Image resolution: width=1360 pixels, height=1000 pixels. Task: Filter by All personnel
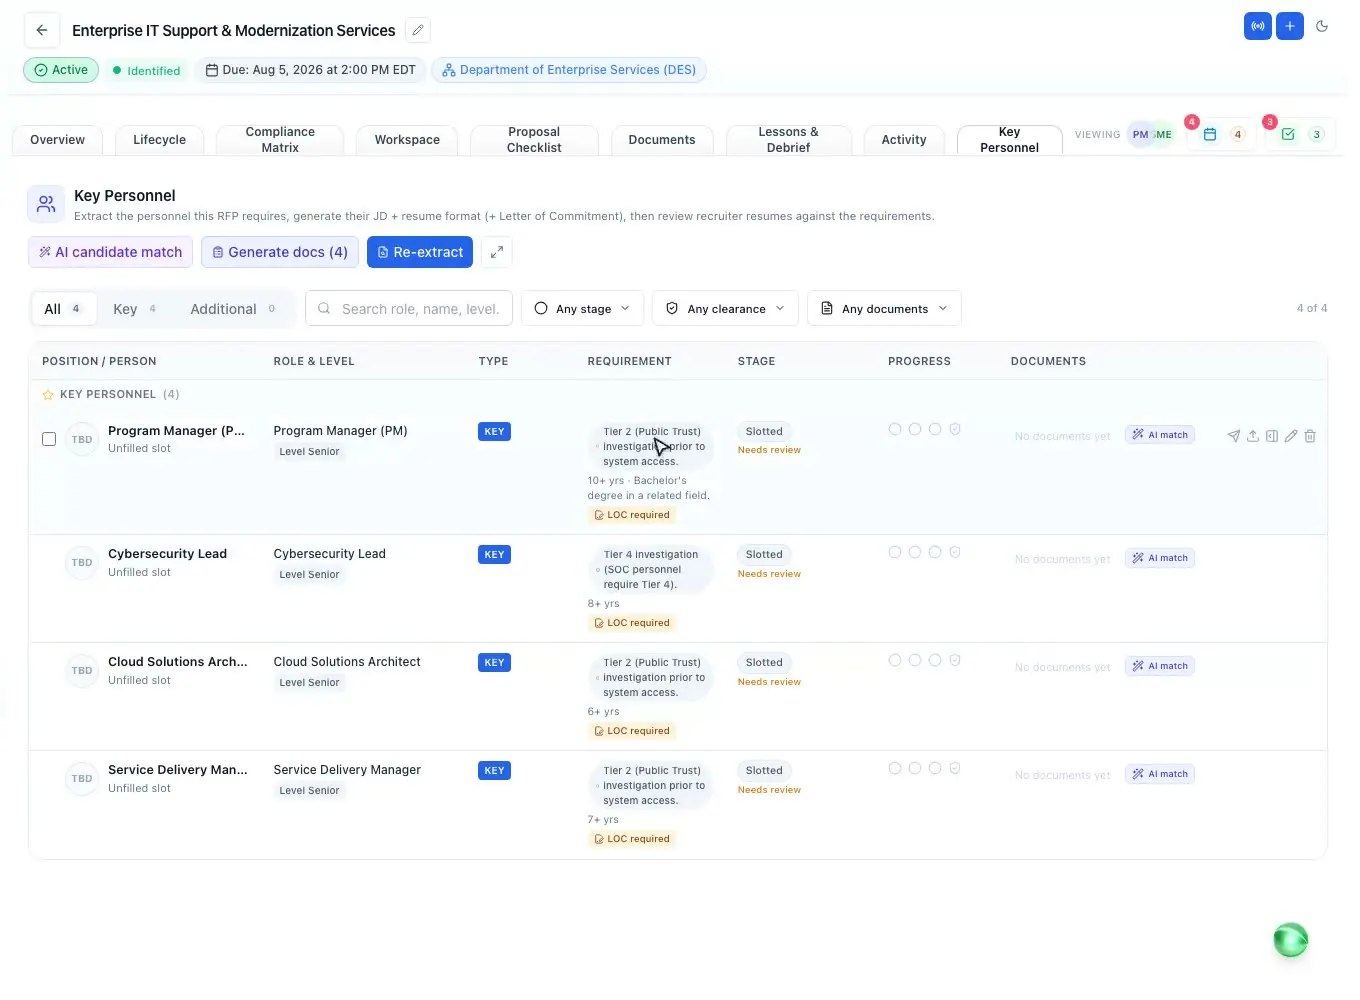click(63, 309)
